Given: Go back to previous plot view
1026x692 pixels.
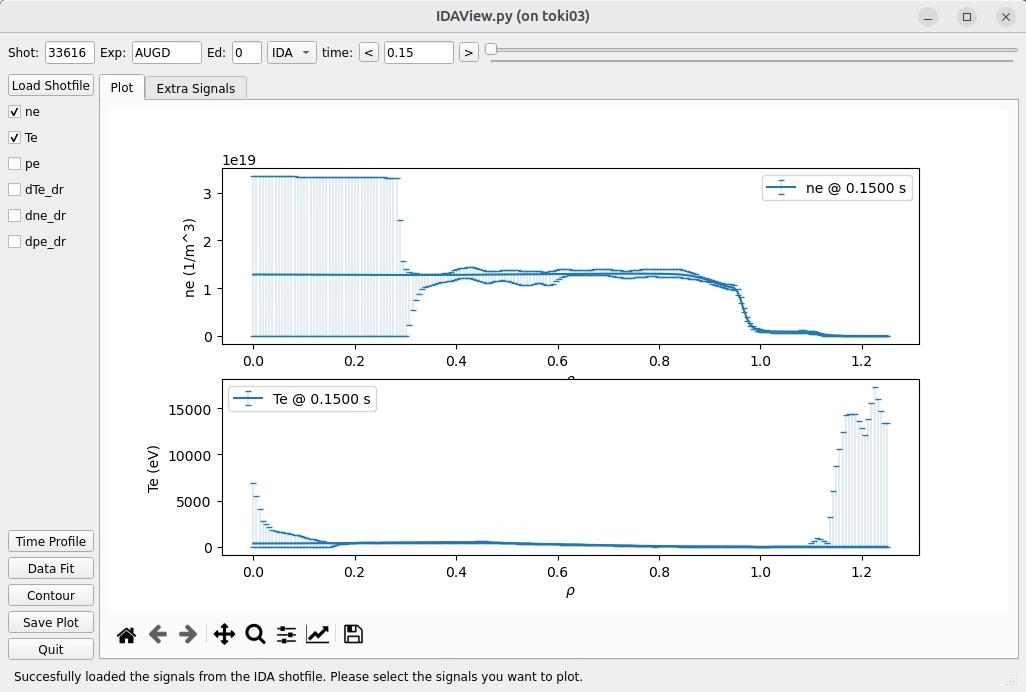Looking at the screenshot, I should tap(157, 635).
